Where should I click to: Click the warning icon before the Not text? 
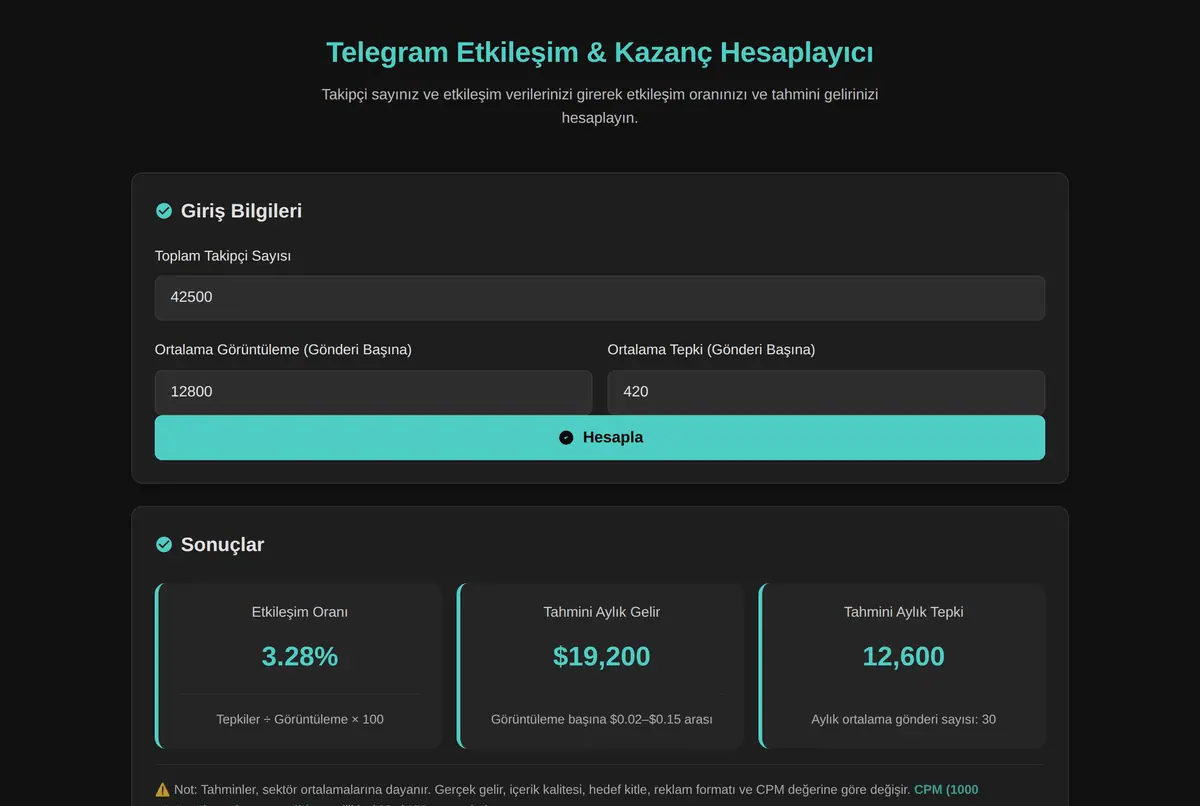click(163, 790)
